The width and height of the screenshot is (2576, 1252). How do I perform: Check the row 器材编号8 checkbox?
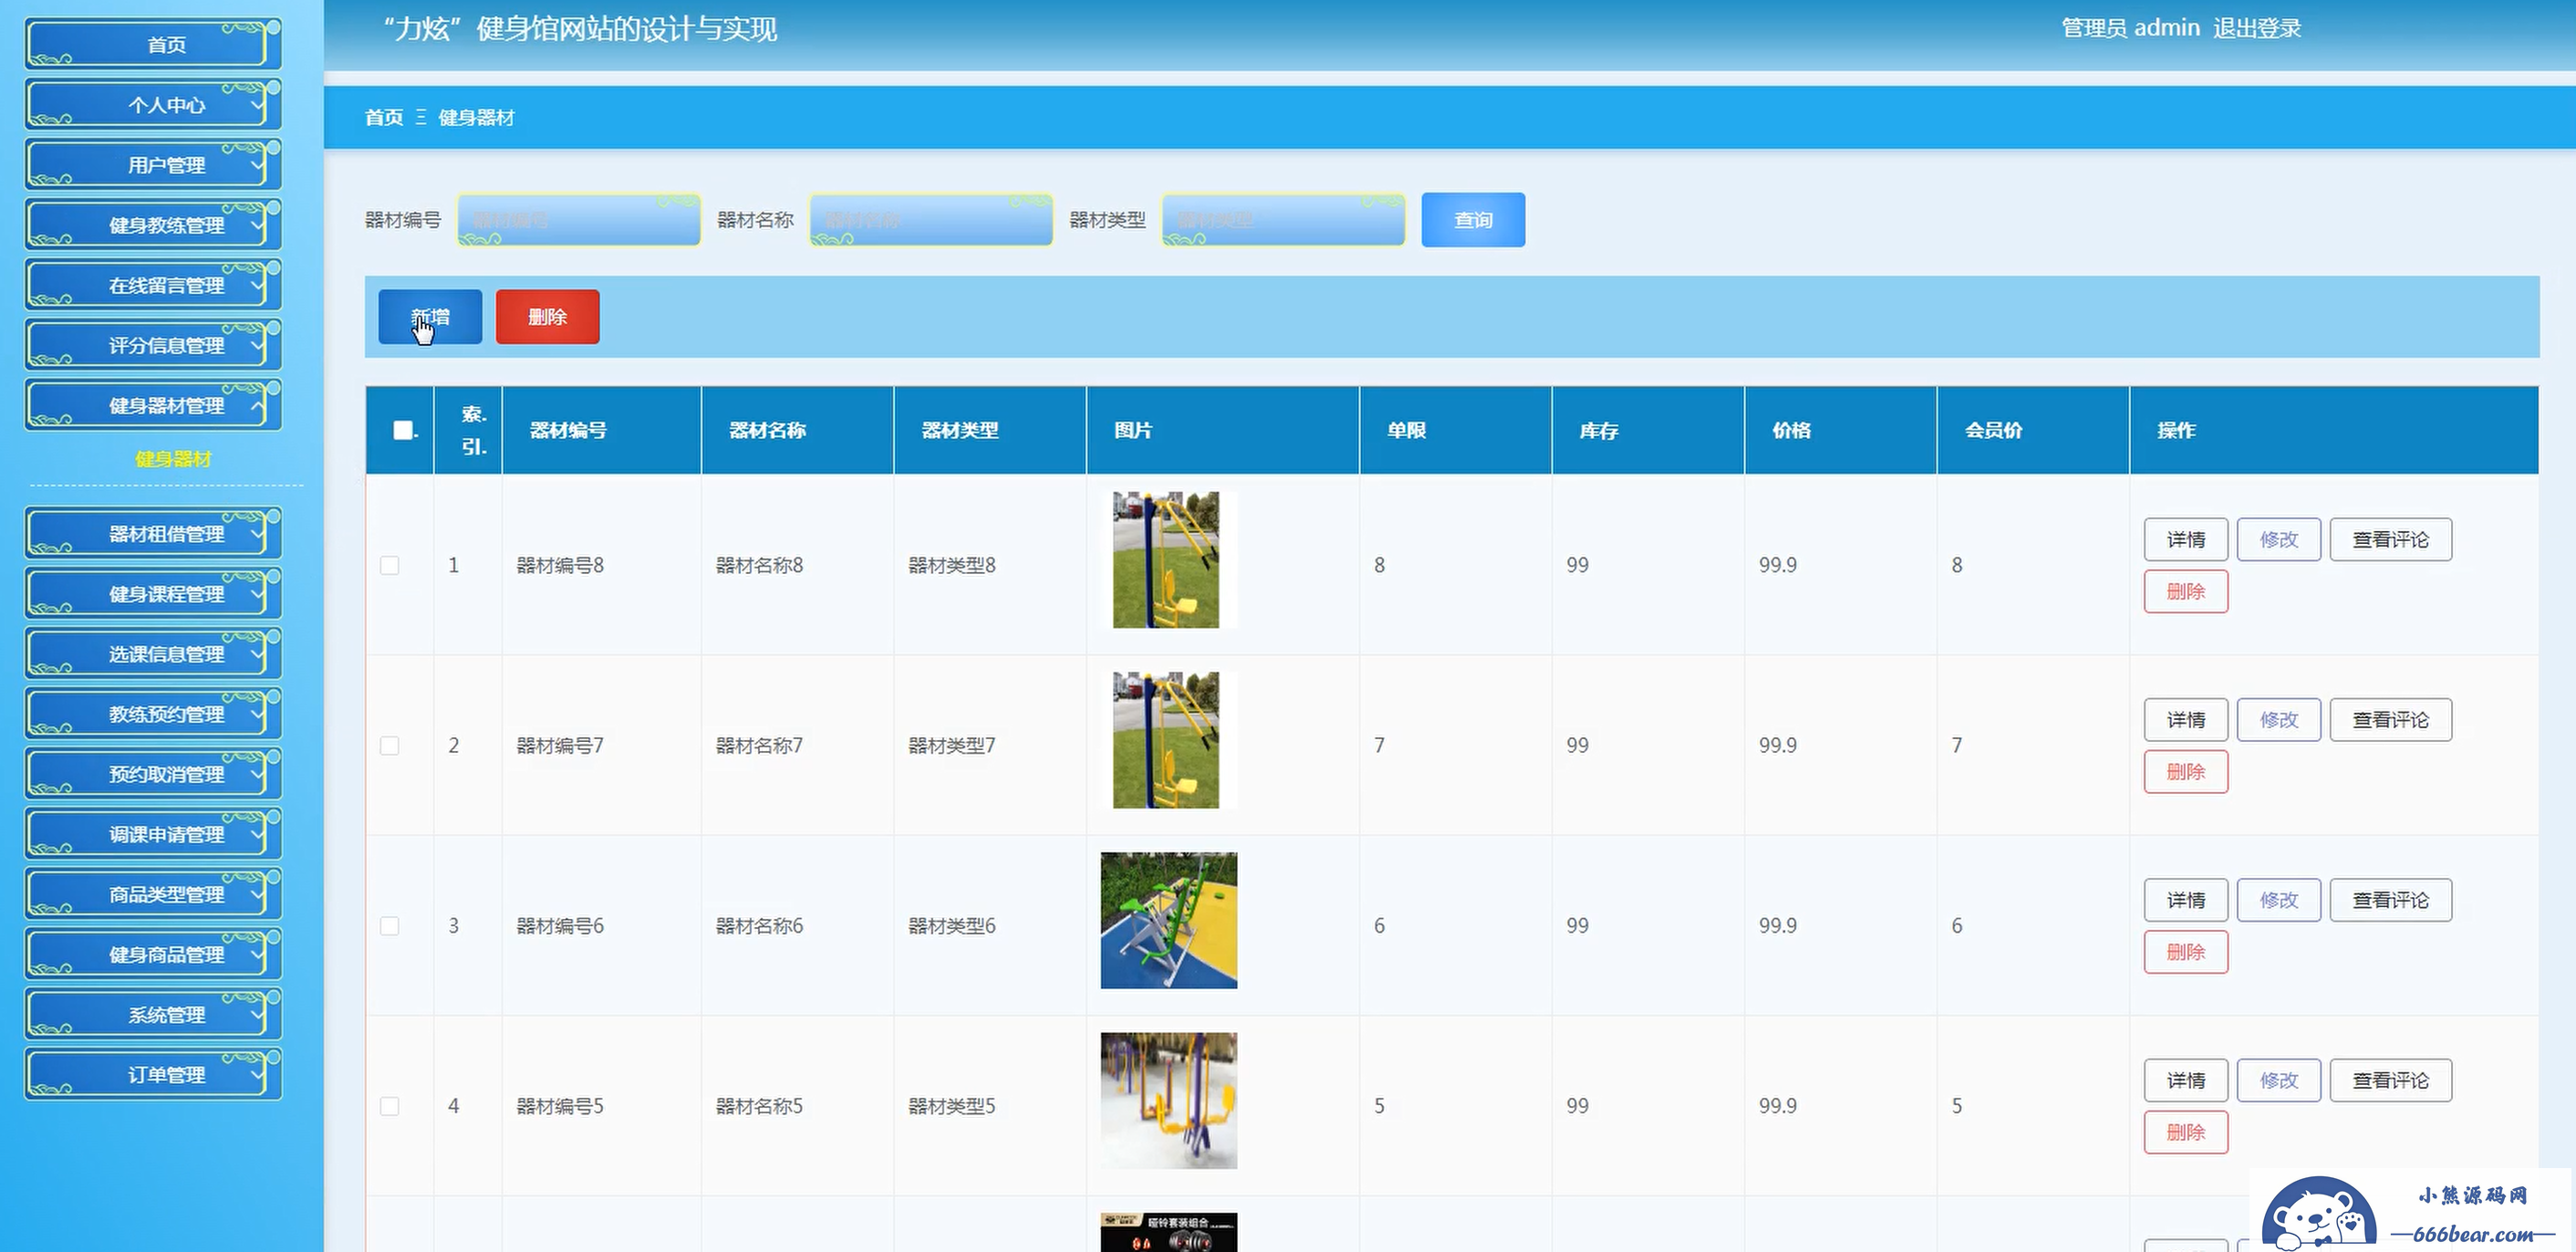pos(390,565)
